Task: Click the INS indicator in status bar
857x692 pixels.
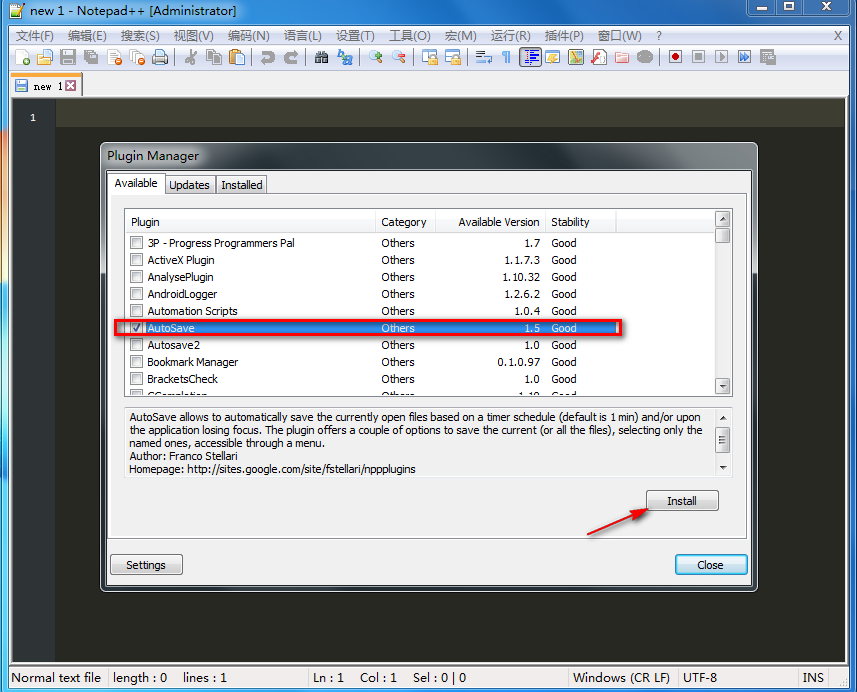Action: tap(813, 678)
